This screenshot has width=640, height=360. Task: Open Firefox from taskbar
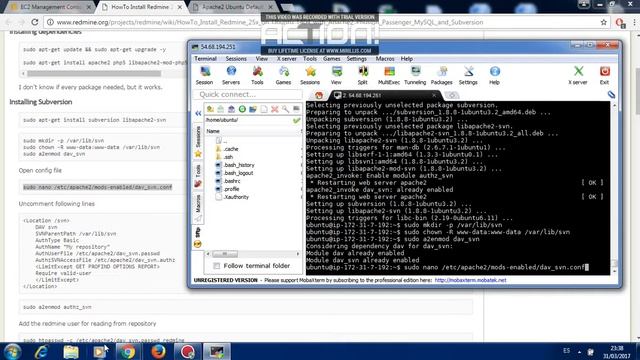[x=158, y=351]
